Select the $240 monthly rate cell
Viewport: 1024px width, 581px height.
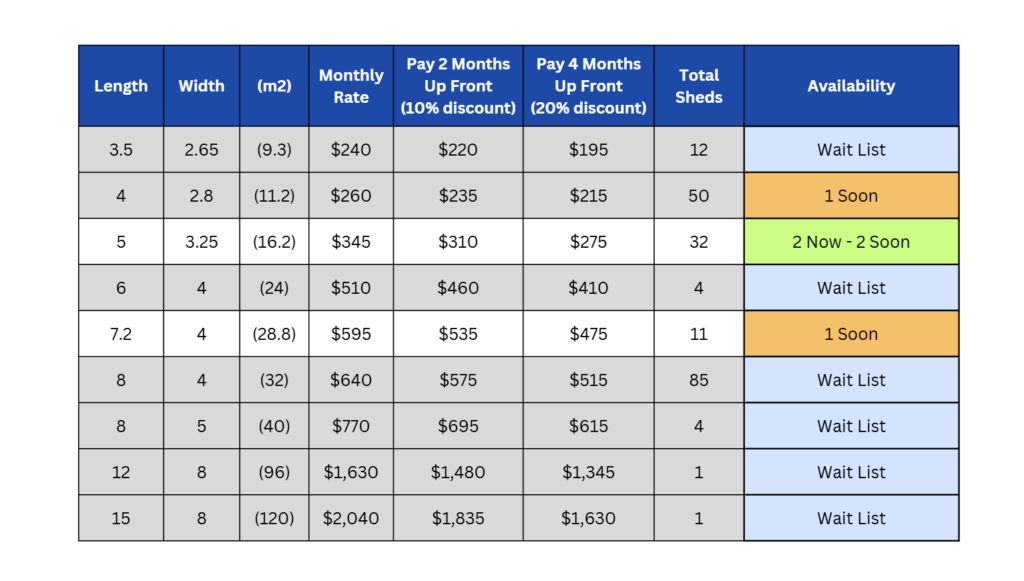pos(351,150)
